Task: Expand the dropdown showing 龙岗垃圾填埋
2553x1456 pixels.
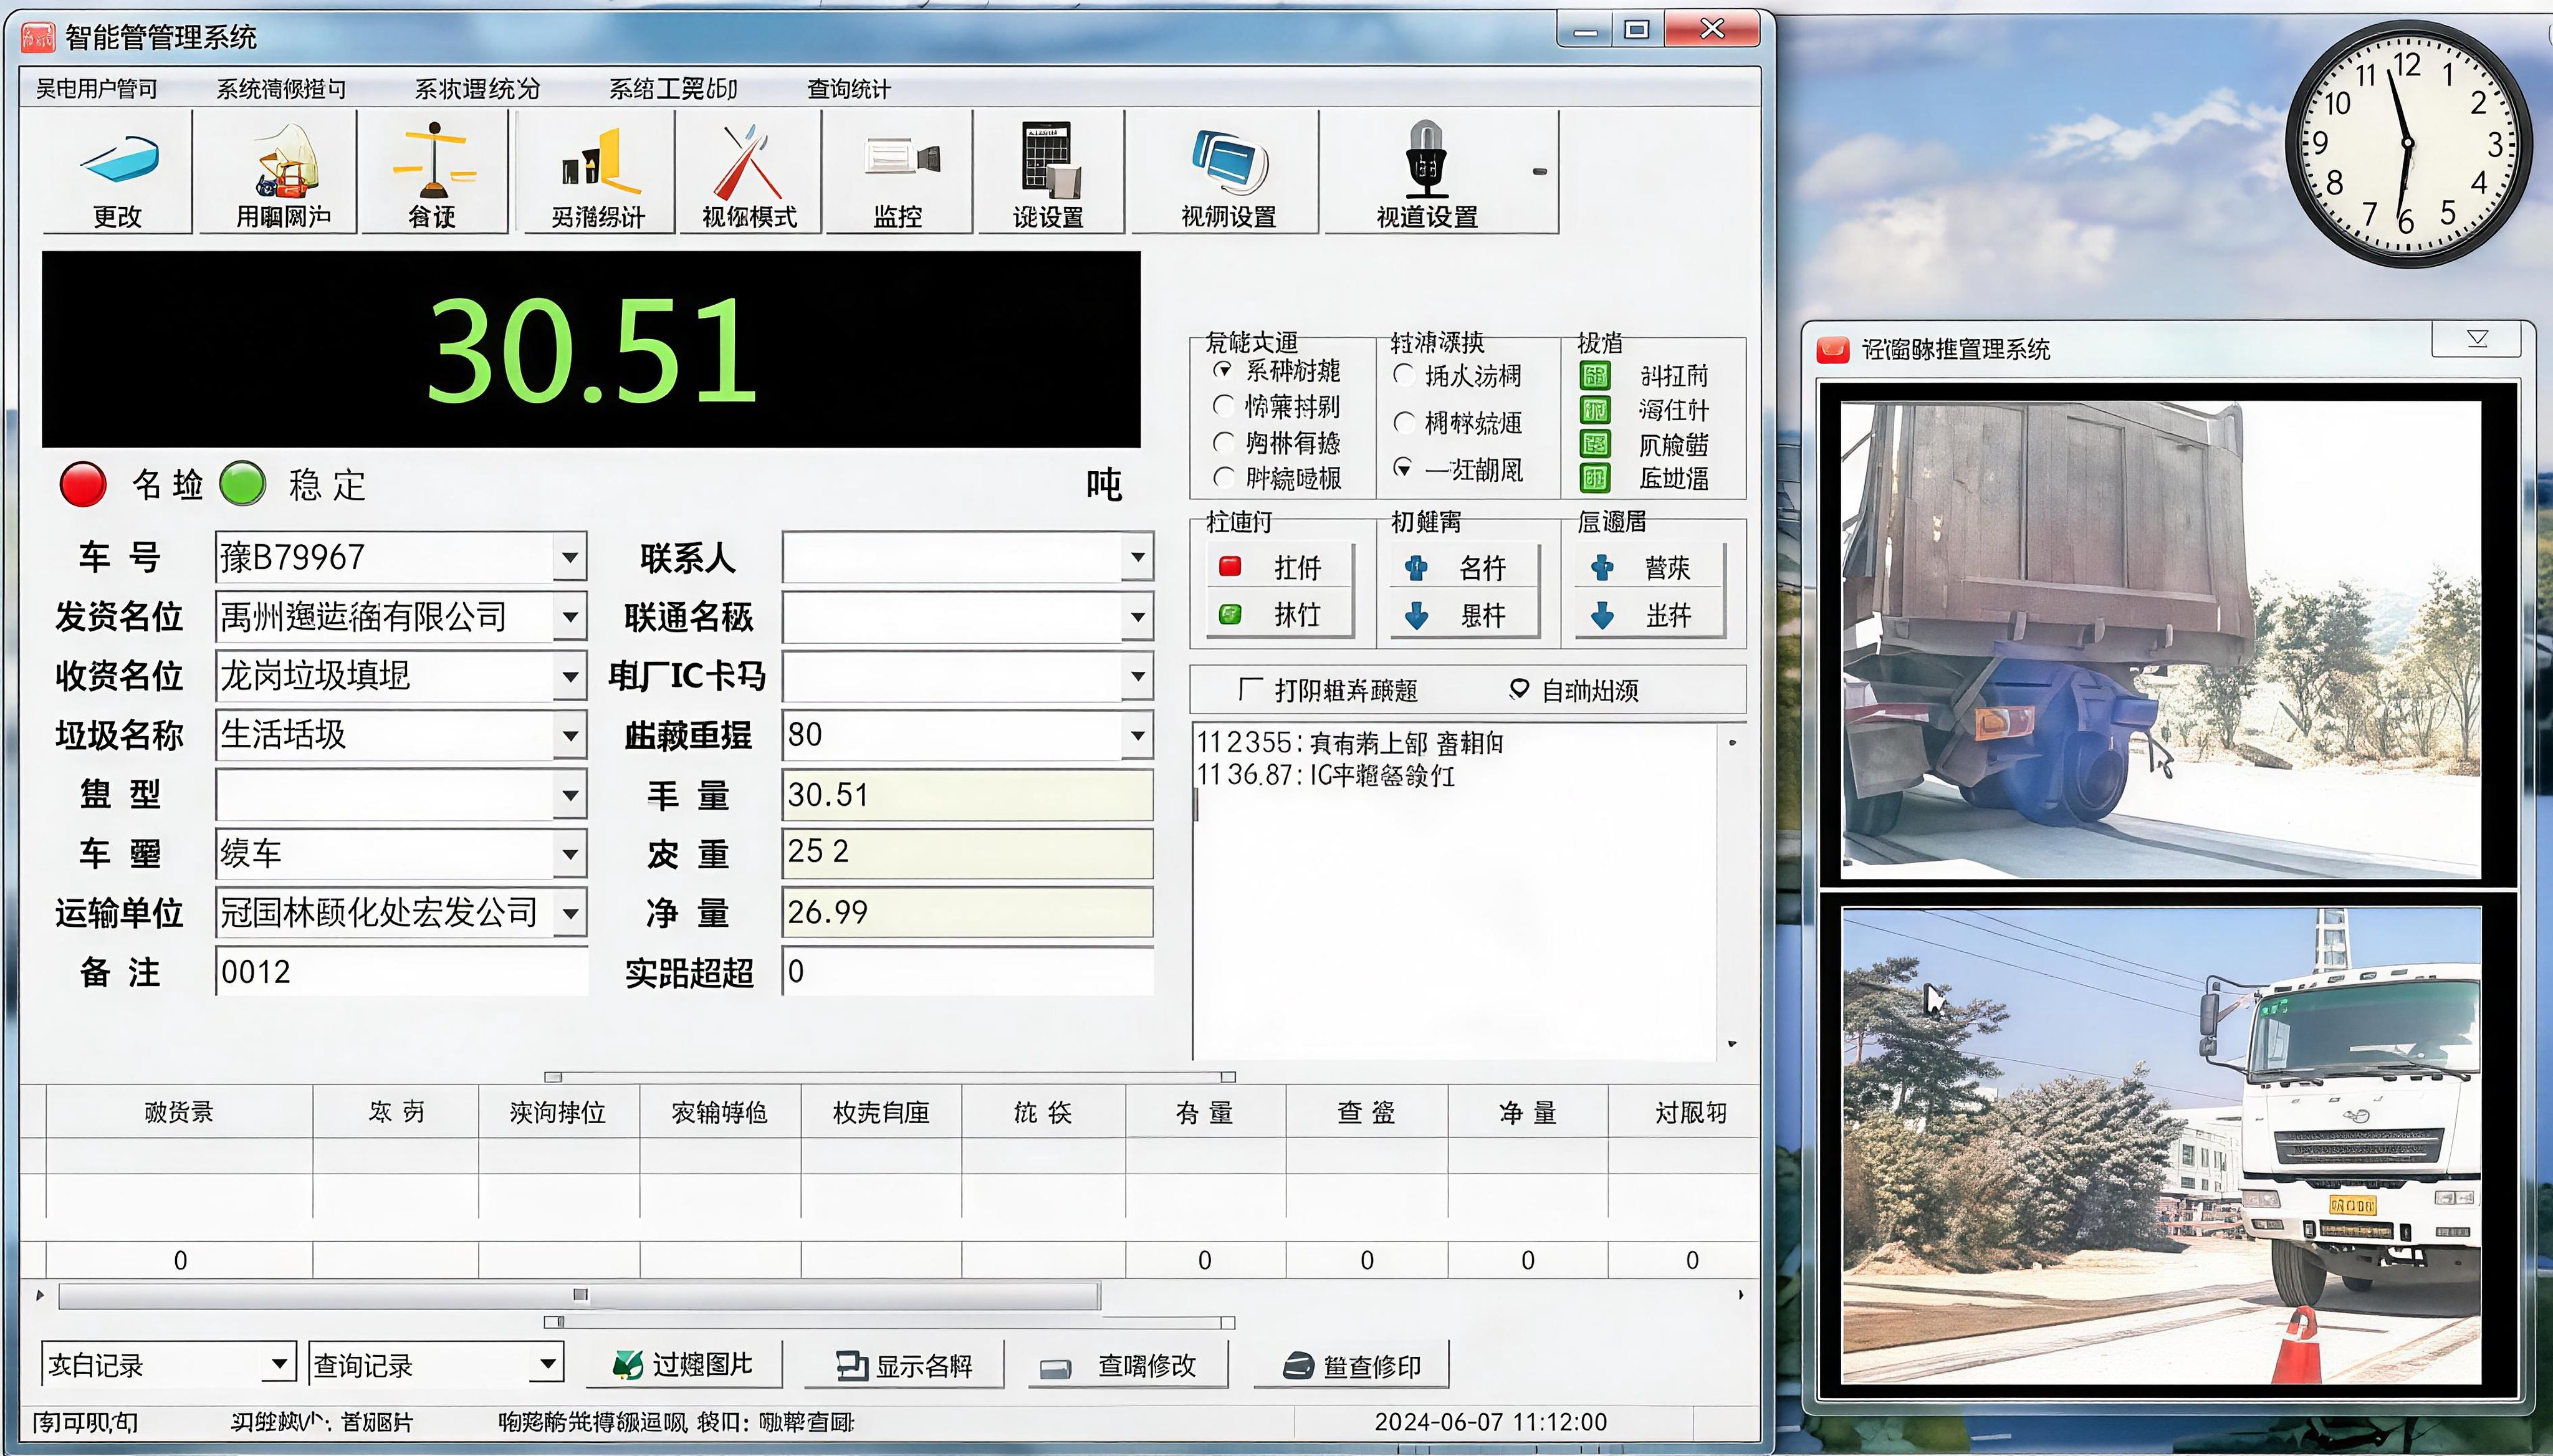Action: pyautogui.click(x=570, y=676)
